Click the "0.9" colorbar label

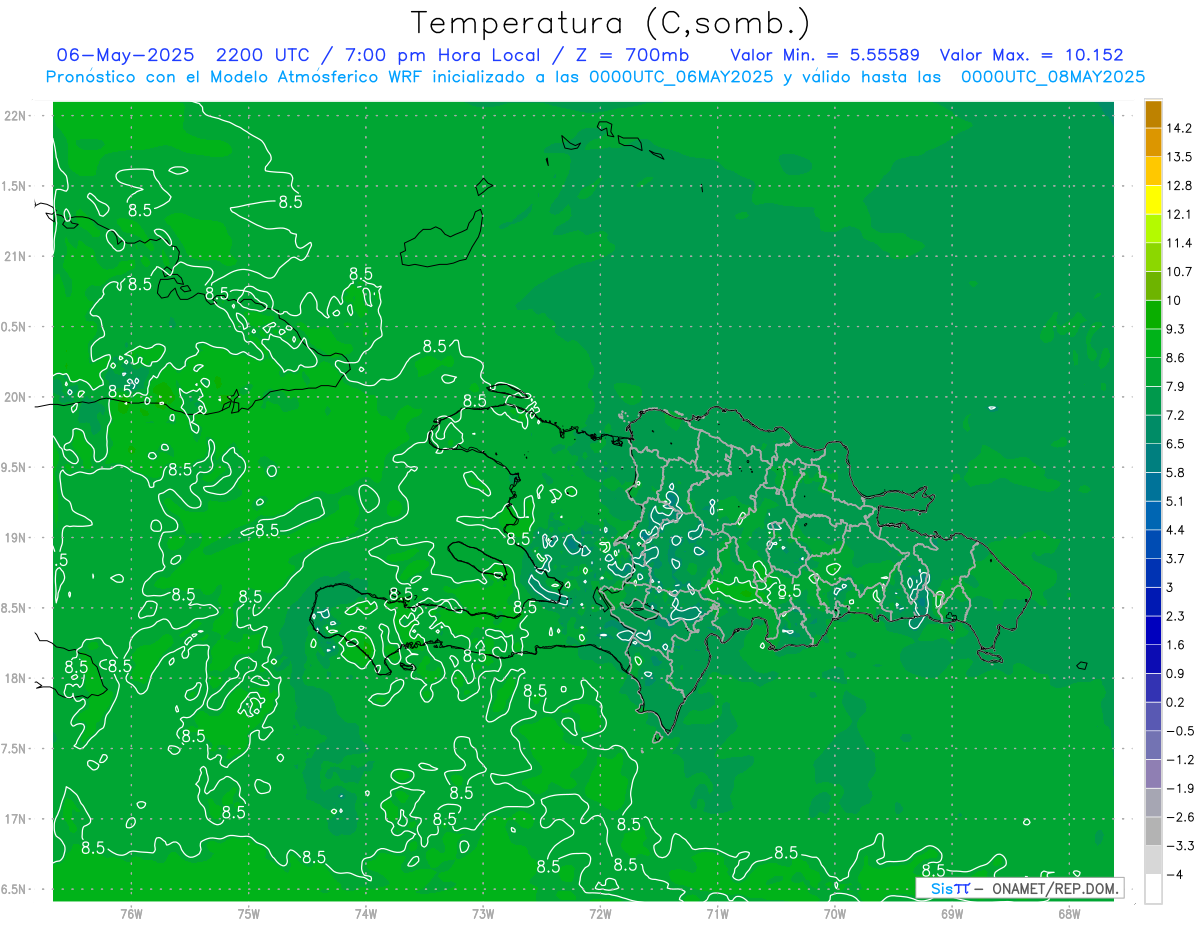coord(1176,674)
